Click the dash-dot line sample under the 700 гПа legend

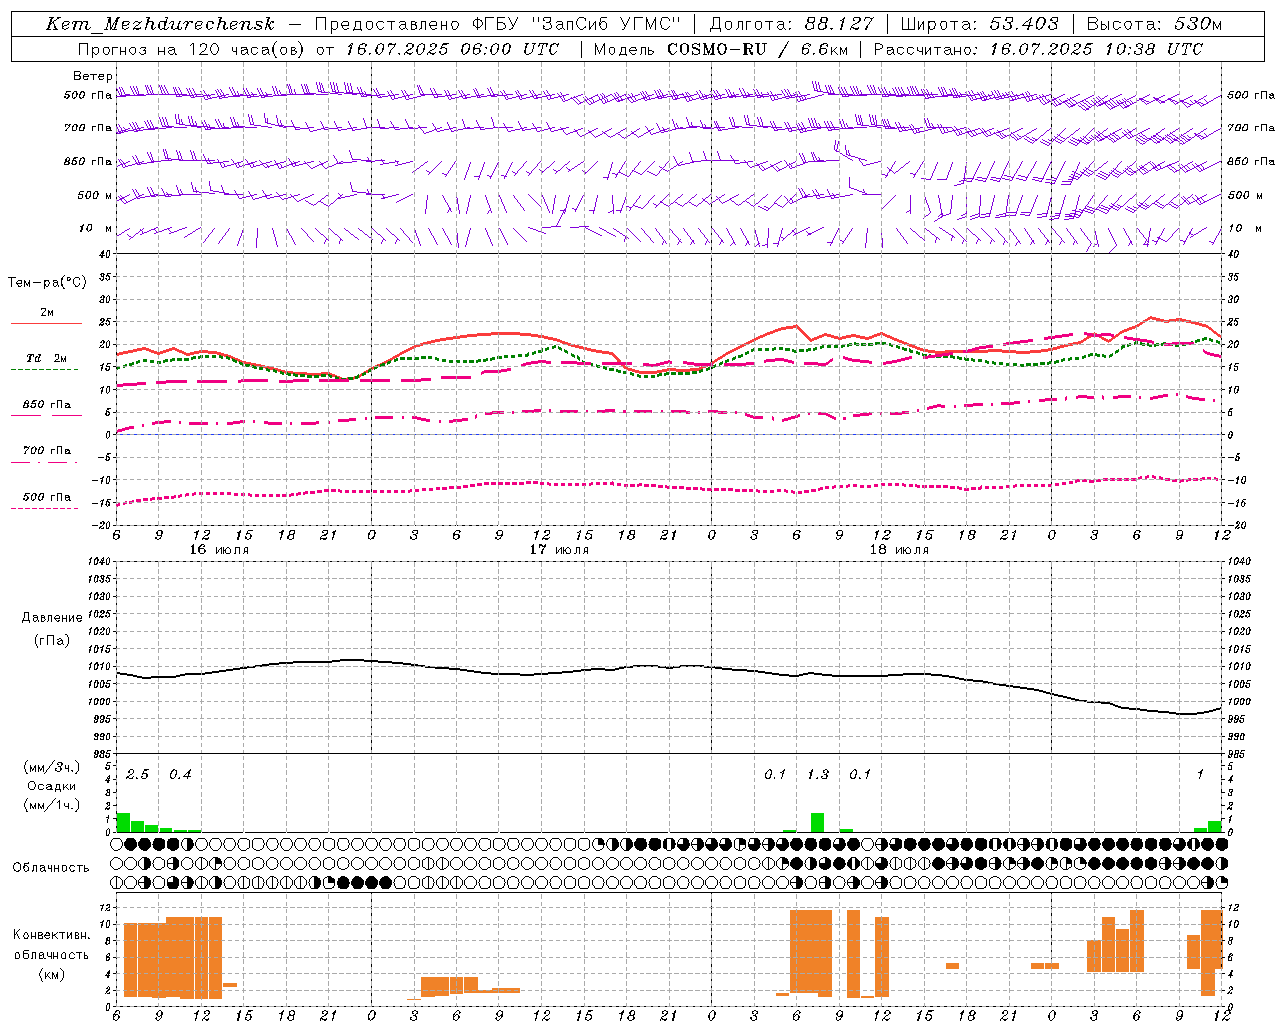coord(45,462)
